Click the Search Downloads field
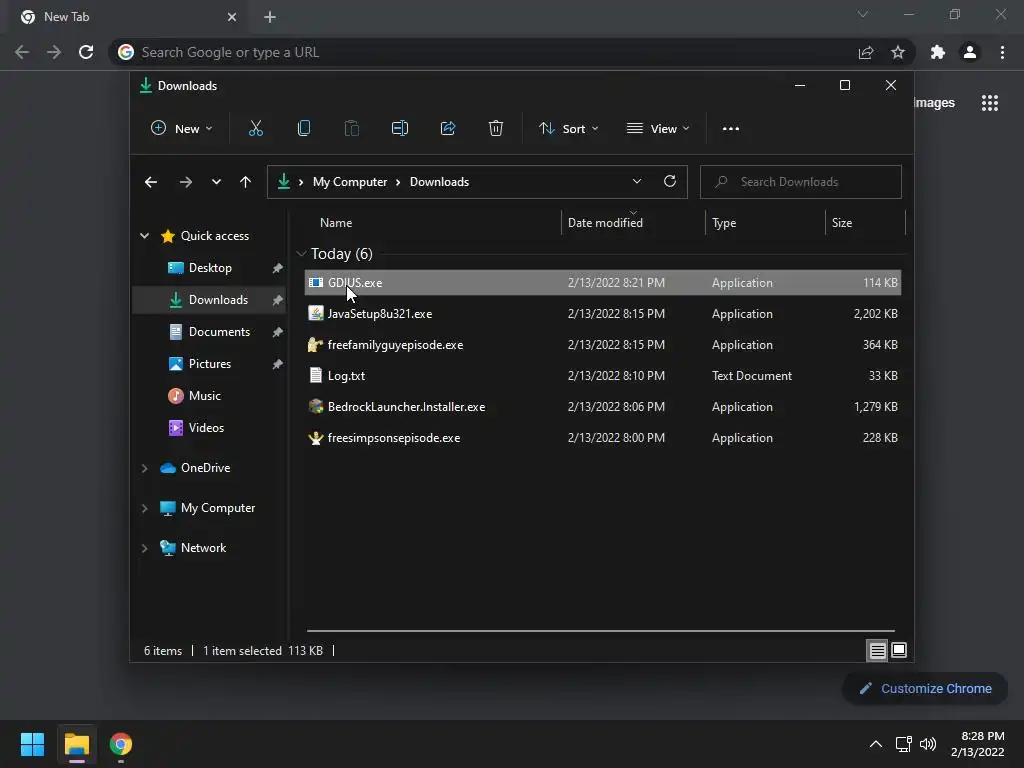Screen dimensions: 1024x768 point(801,182)
